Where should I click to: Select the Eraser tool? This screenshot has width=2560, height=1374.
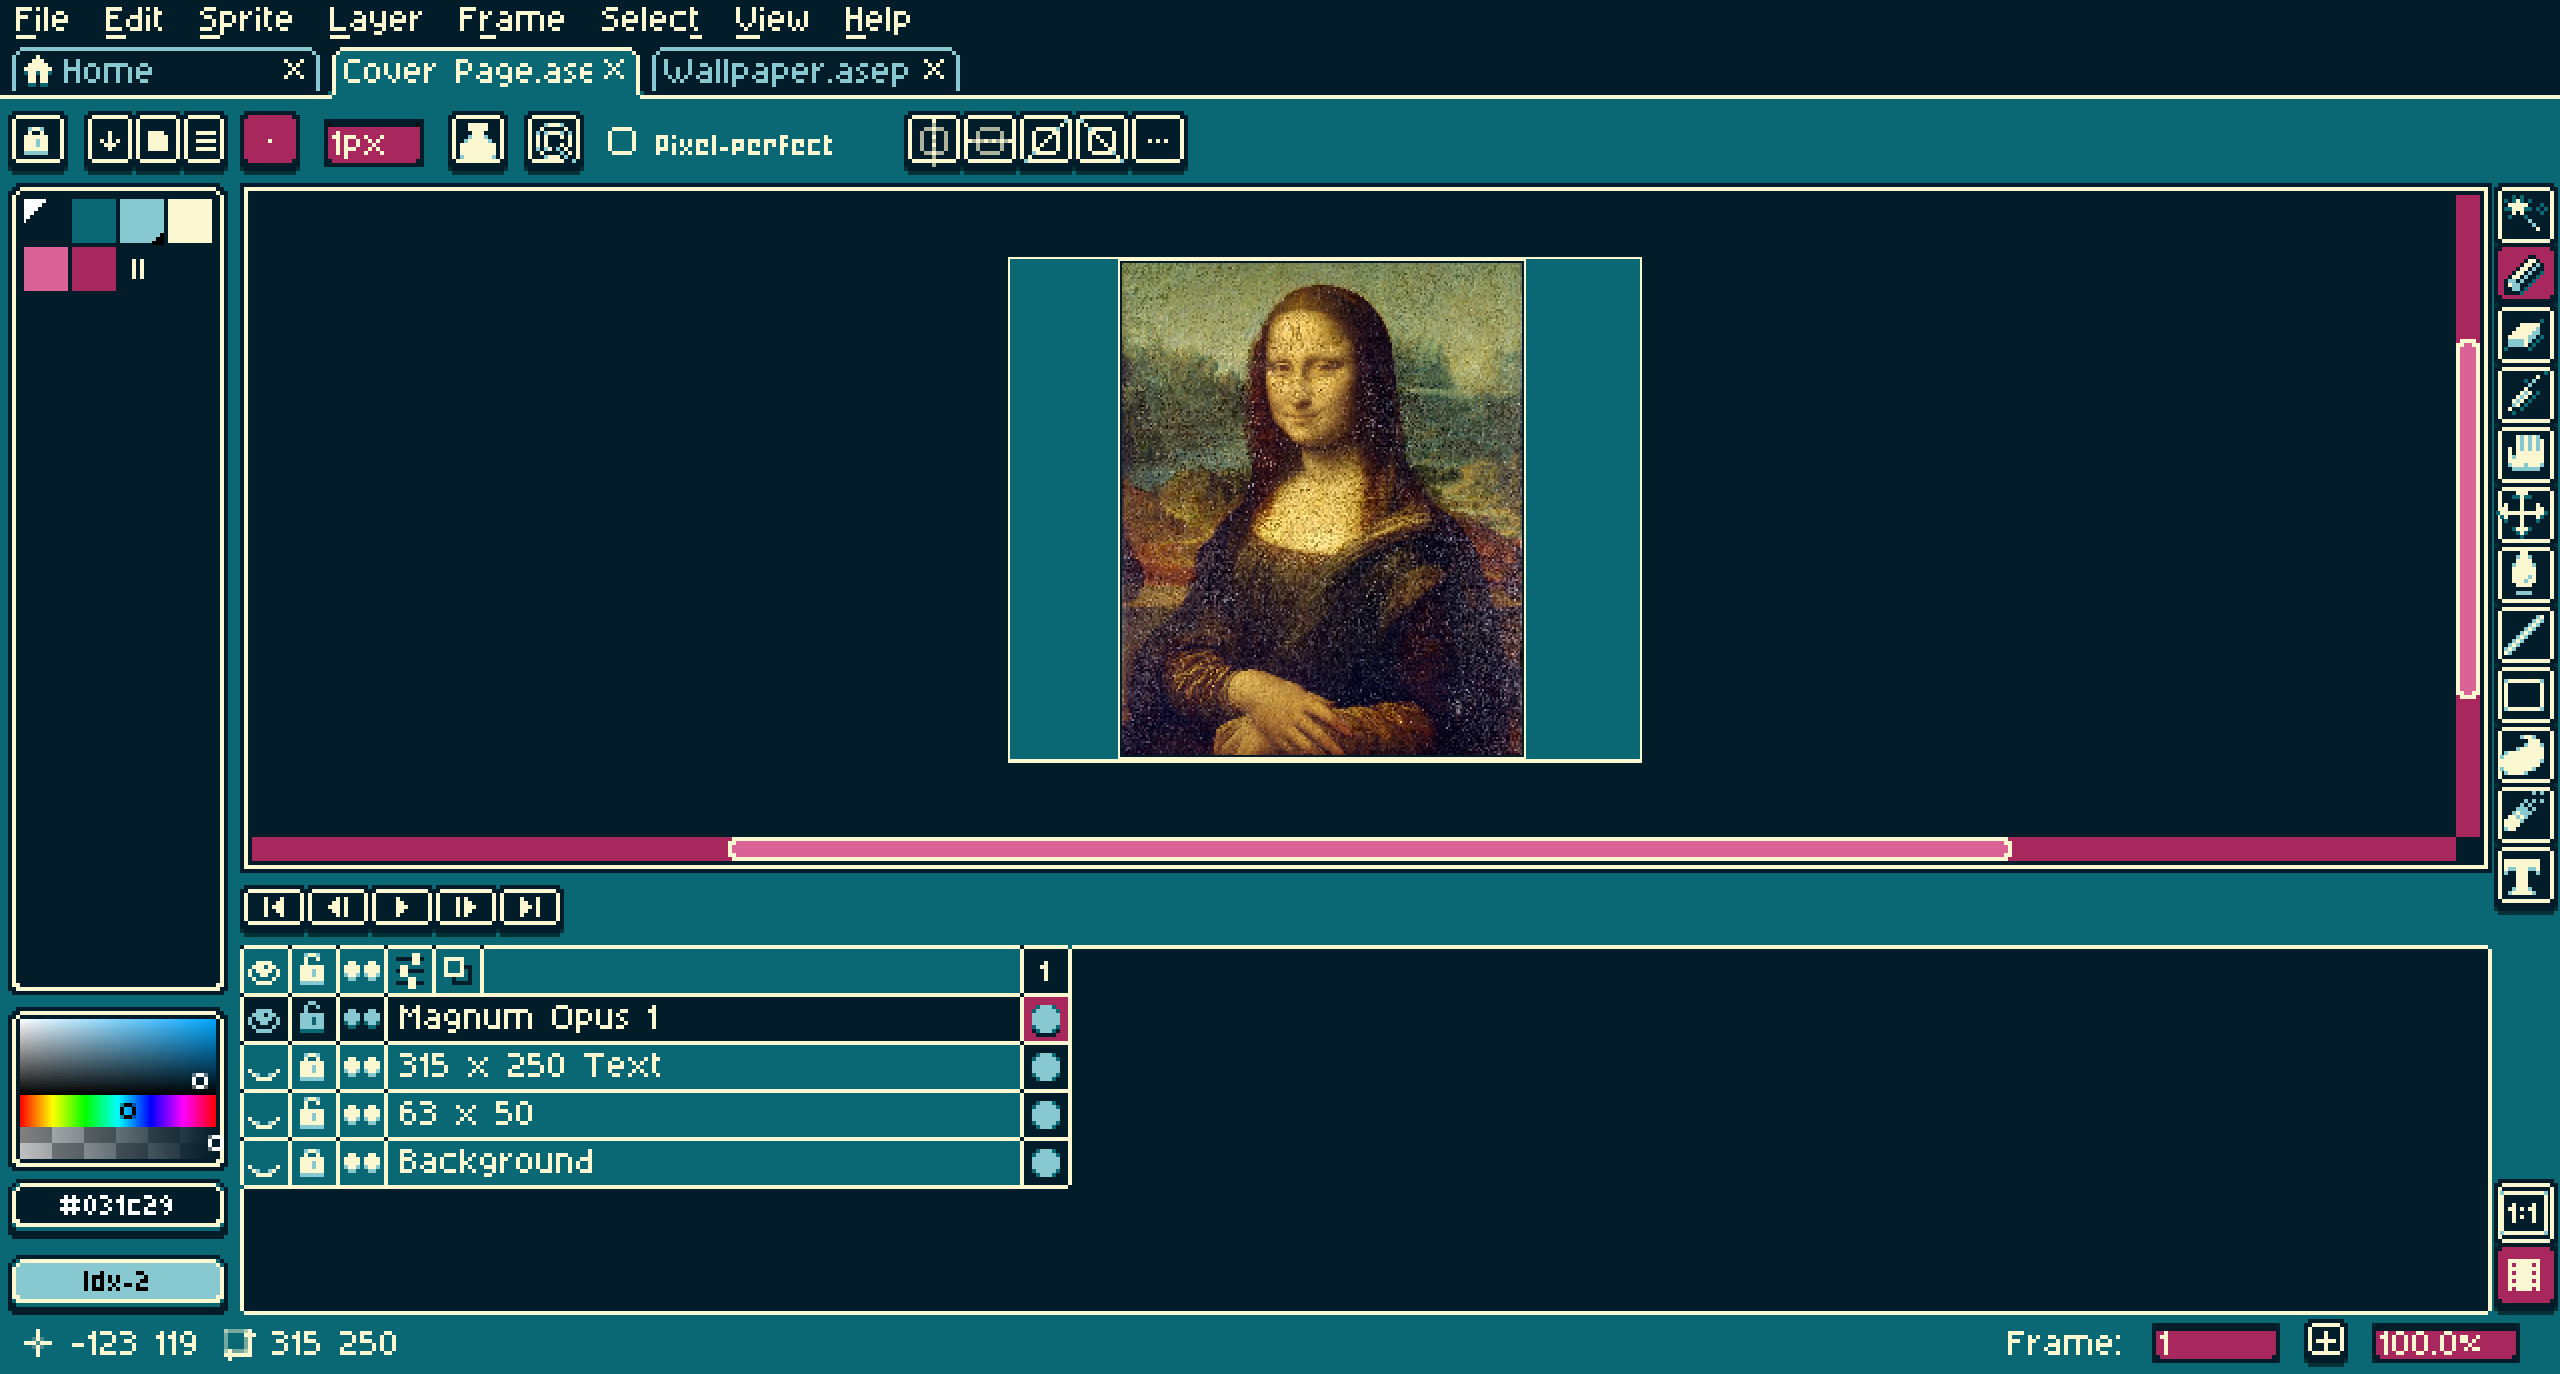pos(2523,335)
